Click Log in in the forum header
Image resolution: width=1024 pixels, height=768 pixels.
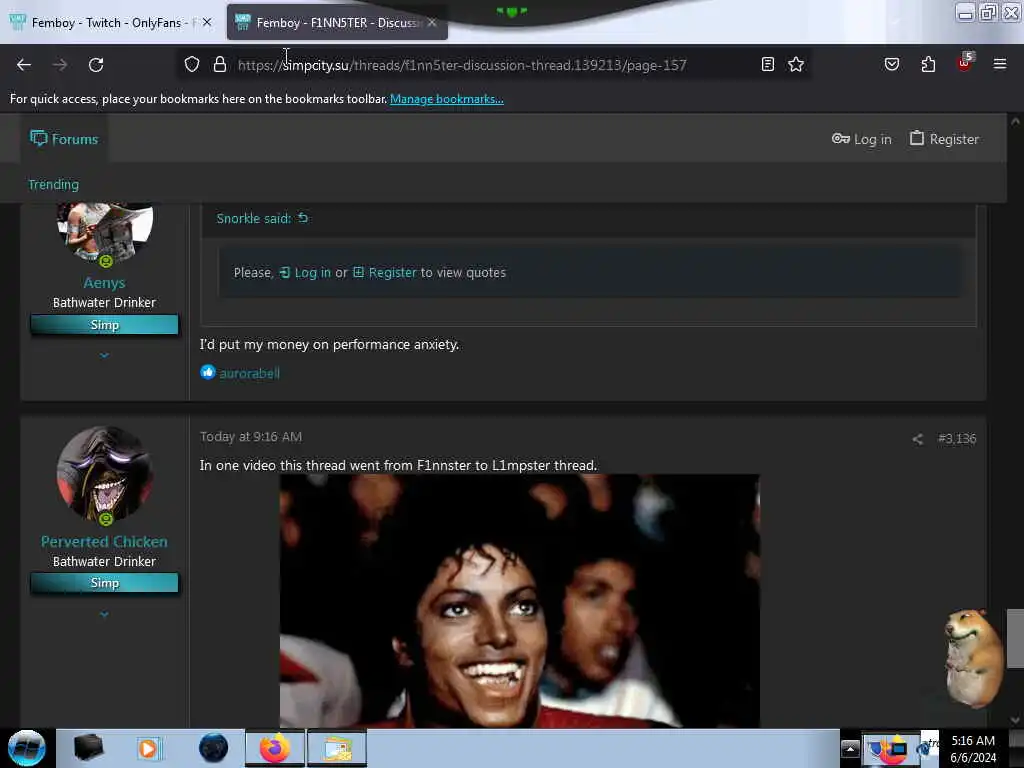point(861,138)
